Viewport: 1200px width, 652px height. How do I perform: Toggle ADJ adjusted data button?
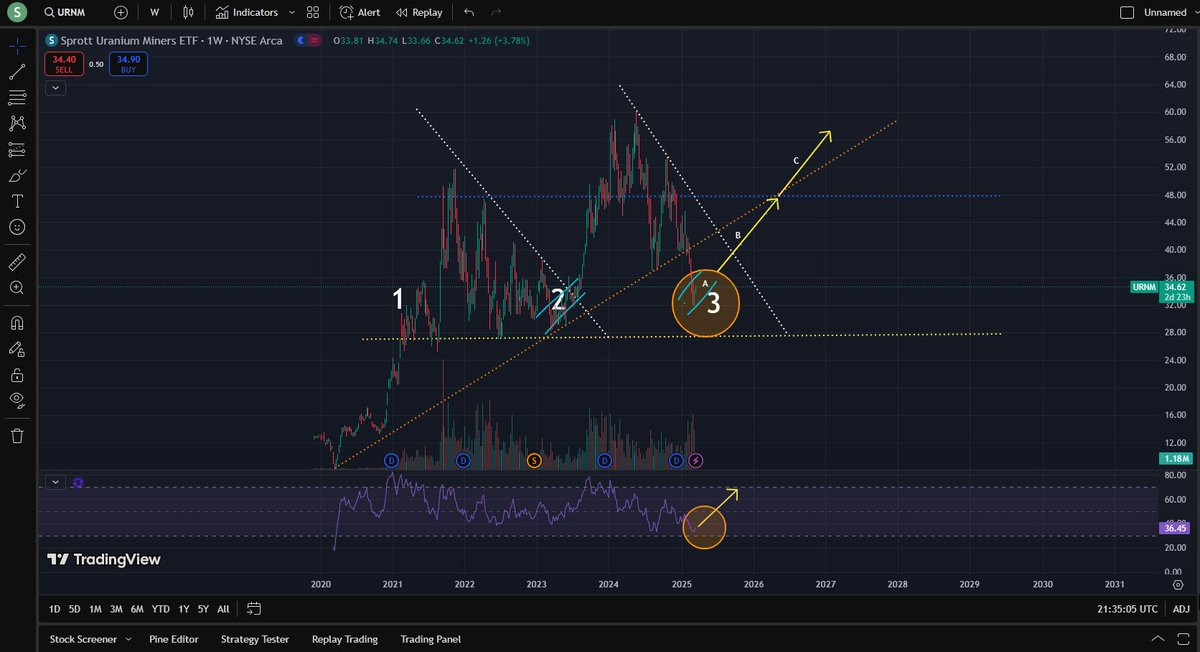pyautogui.click(x=1181, y=609)
